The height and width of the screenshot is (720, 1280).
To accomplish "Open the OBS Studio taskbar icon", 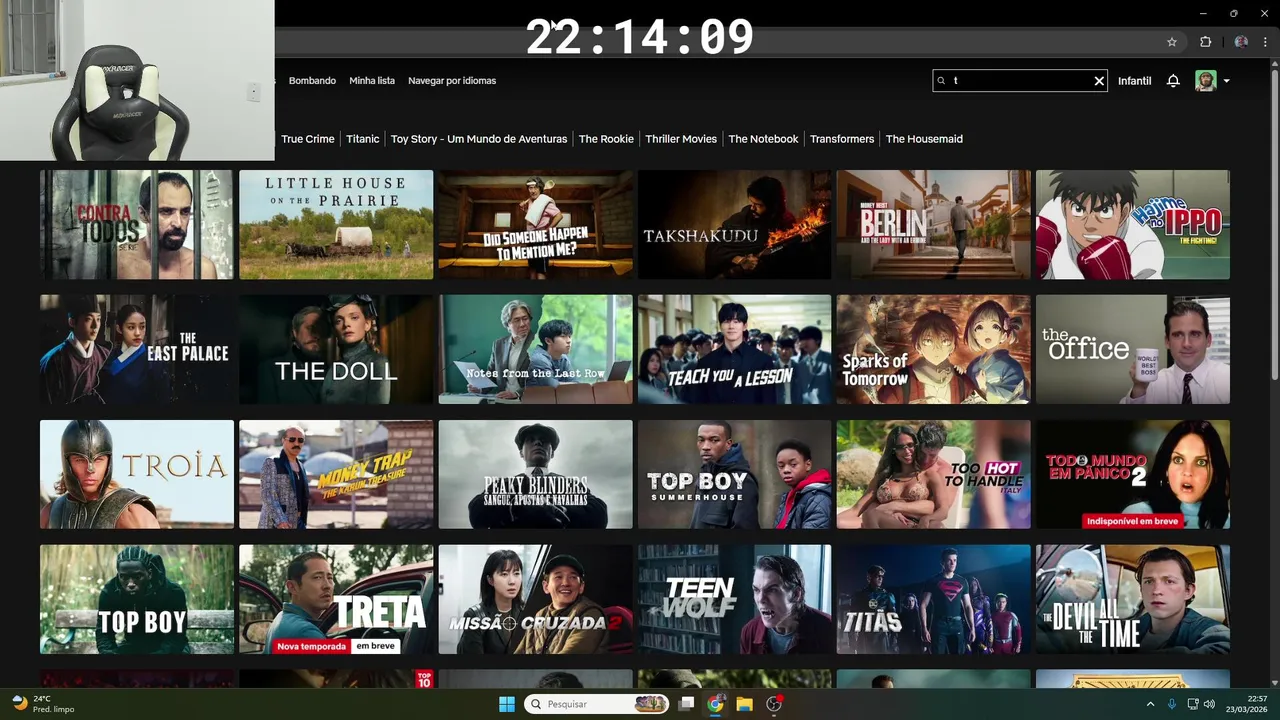I will (774, 704).
